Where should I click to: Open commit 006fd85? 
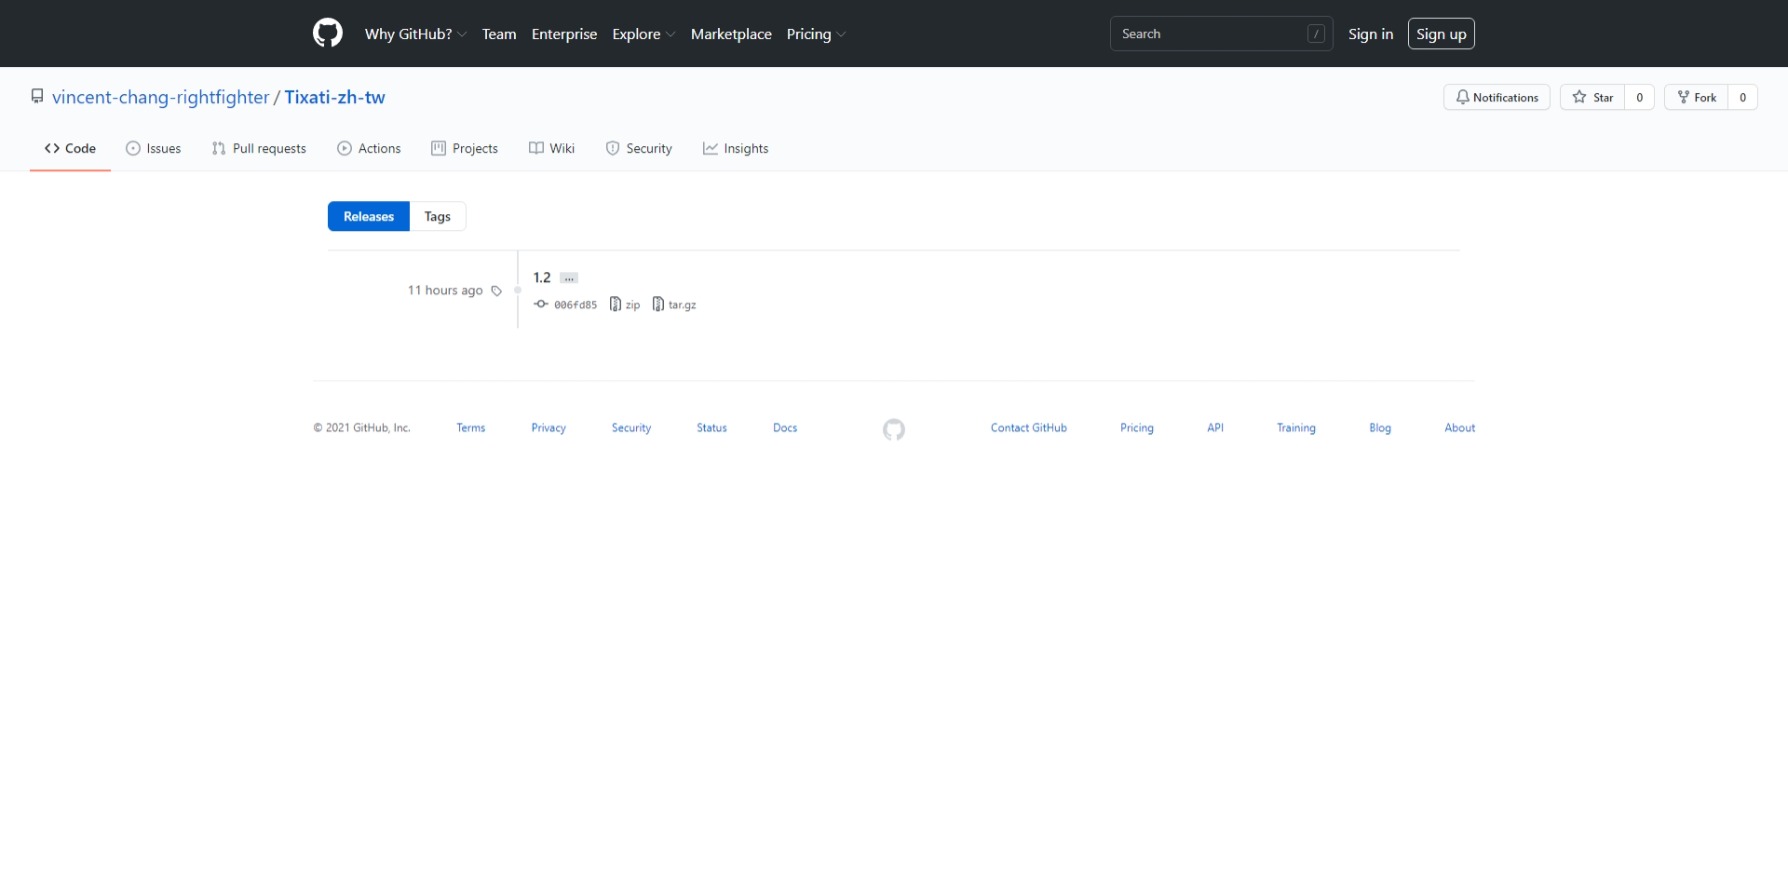pos(566,304)
